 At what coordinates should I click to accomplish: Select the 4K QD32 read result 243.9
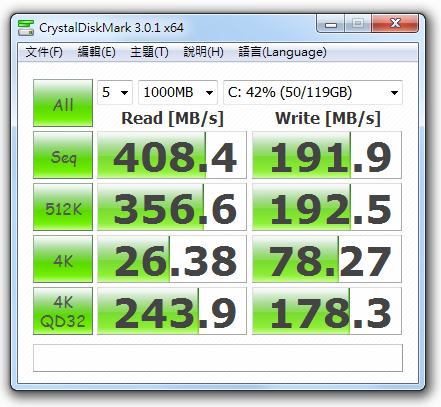172,311
